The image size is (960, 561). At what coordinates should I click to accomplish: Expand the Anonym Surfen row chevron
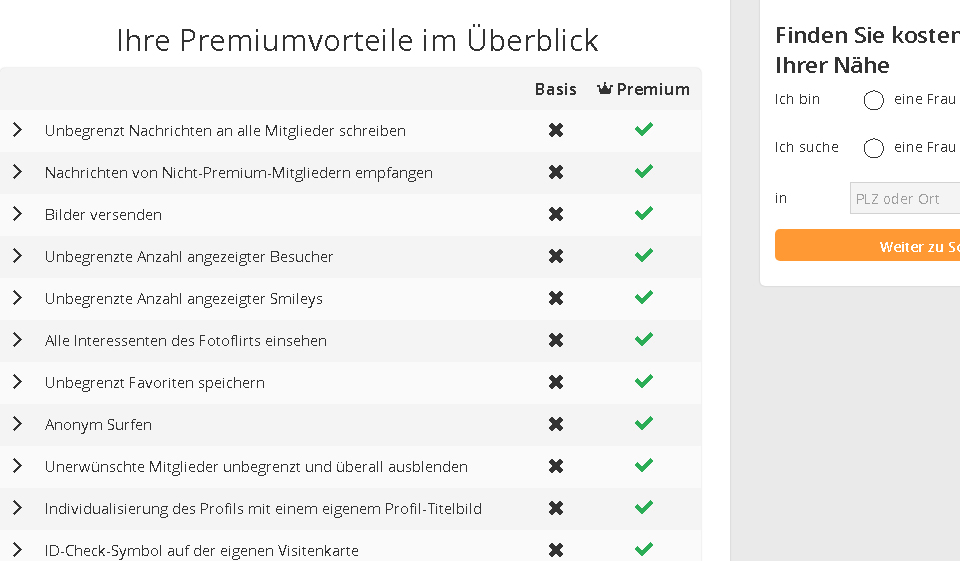(x=17, y=424)
